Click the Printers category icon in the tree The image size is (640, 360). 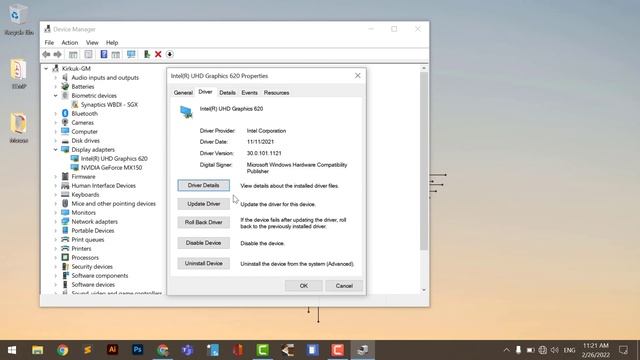[65, 249]
